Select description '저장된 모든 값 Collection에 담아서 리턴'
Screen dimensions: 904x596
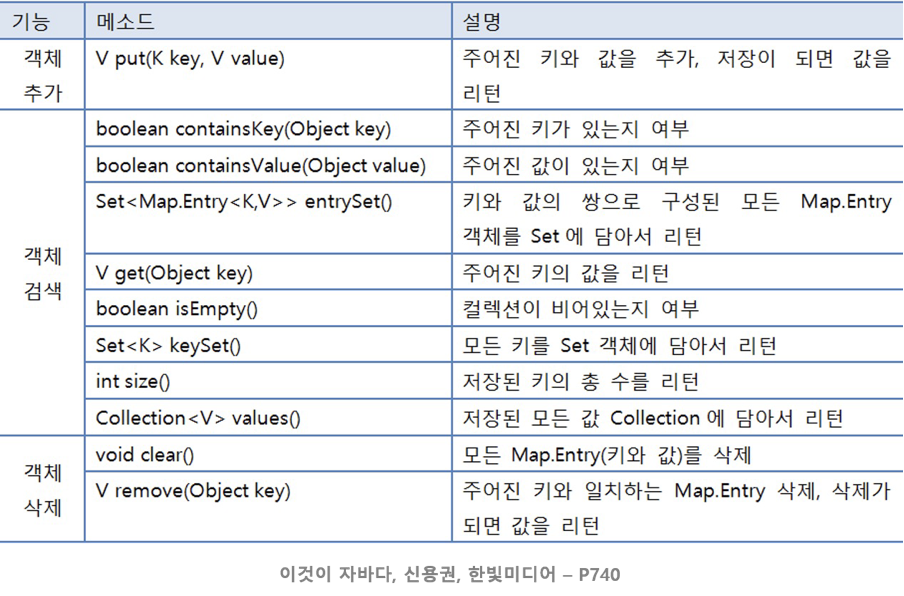pos(653,417)
